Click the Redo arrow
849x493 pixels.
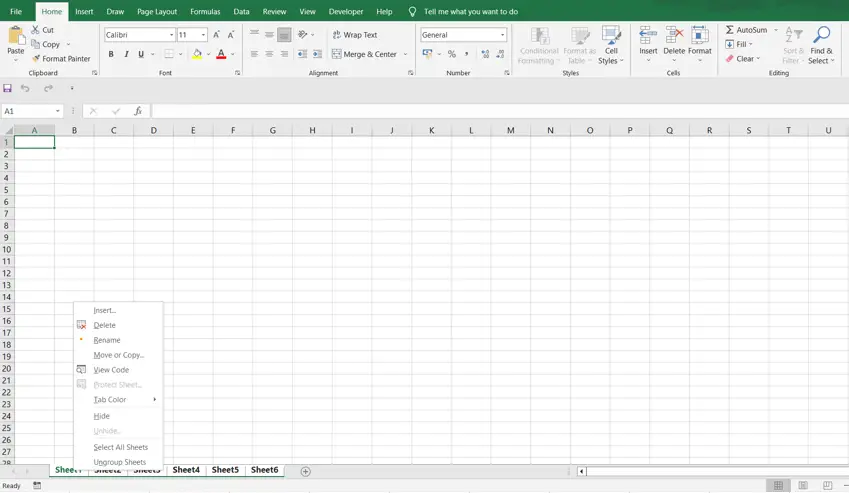point(48,88)
